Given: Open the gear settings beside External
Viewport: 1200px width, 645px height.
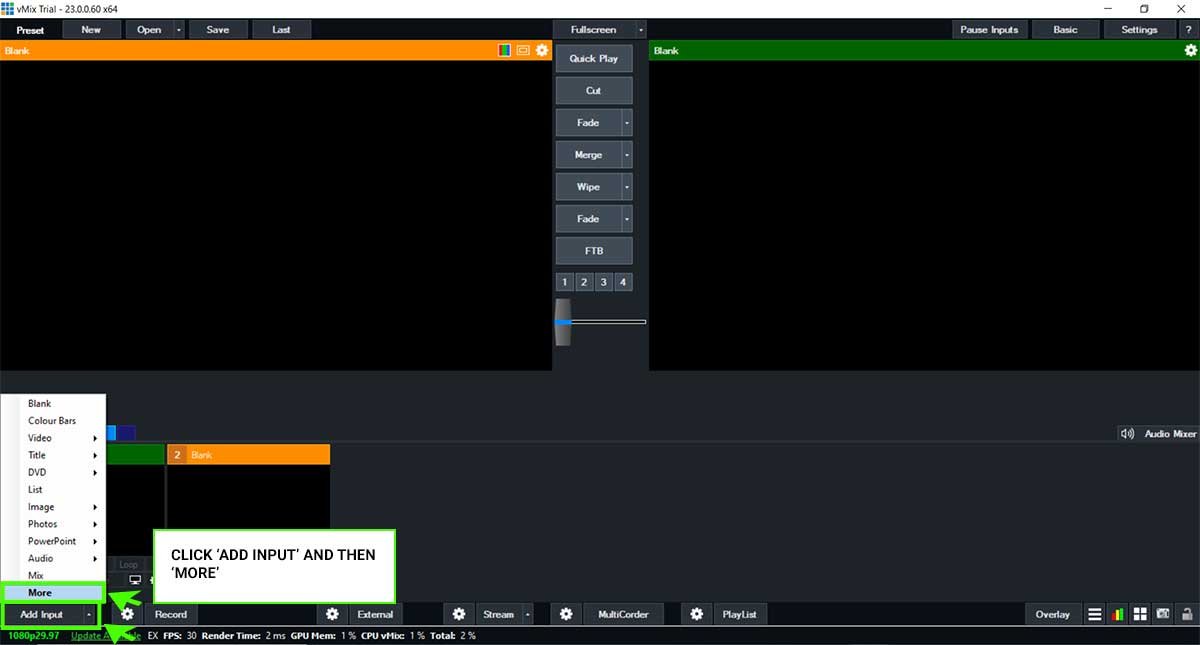Looking at the screenshot, I should 332,614.
